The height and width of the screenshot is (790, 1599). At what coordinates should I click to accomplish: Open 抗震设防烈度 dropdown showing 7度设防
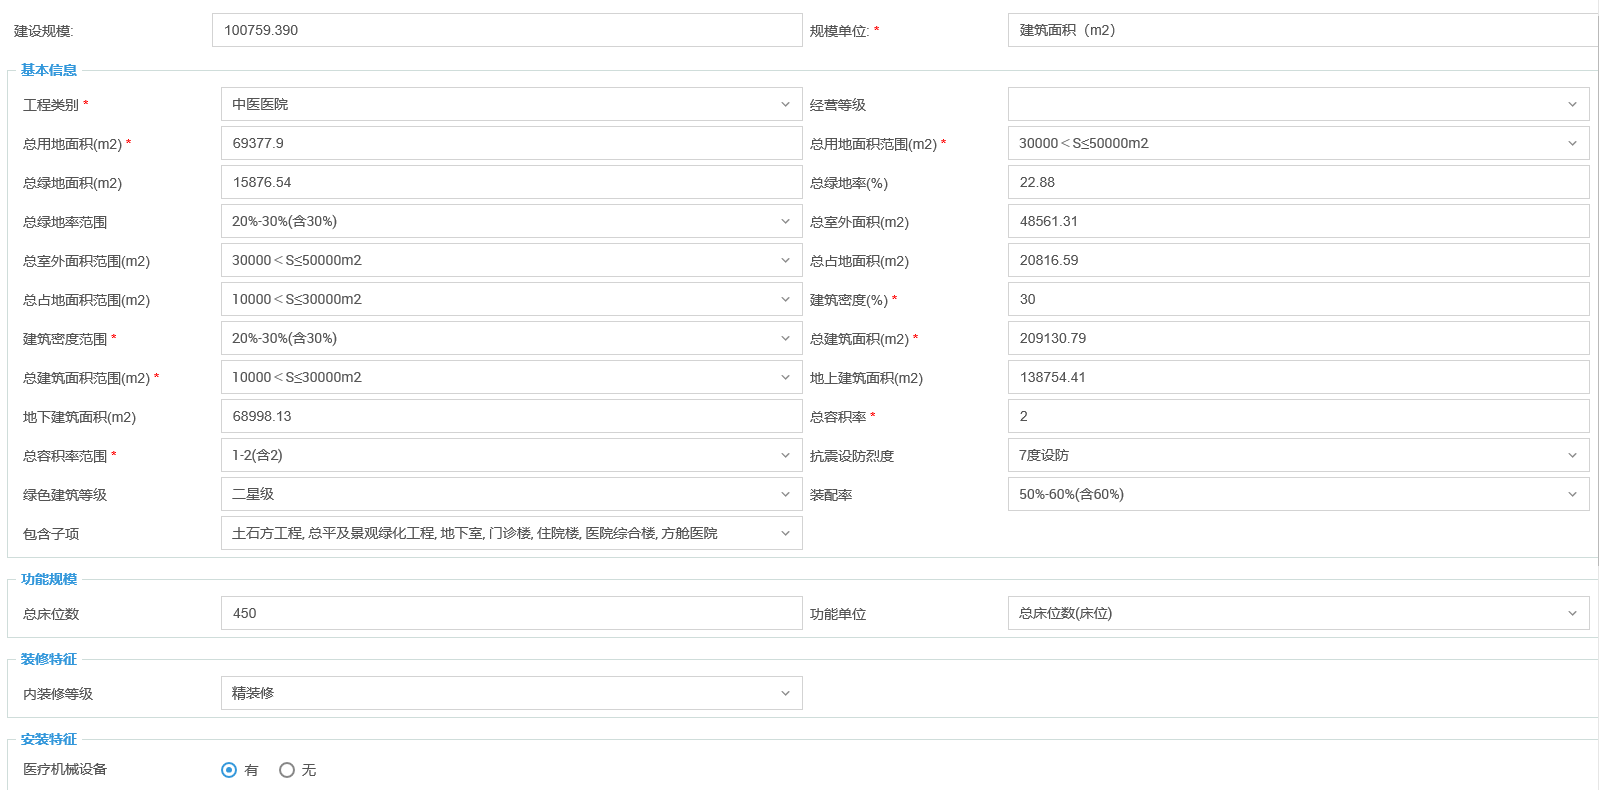1298,455
